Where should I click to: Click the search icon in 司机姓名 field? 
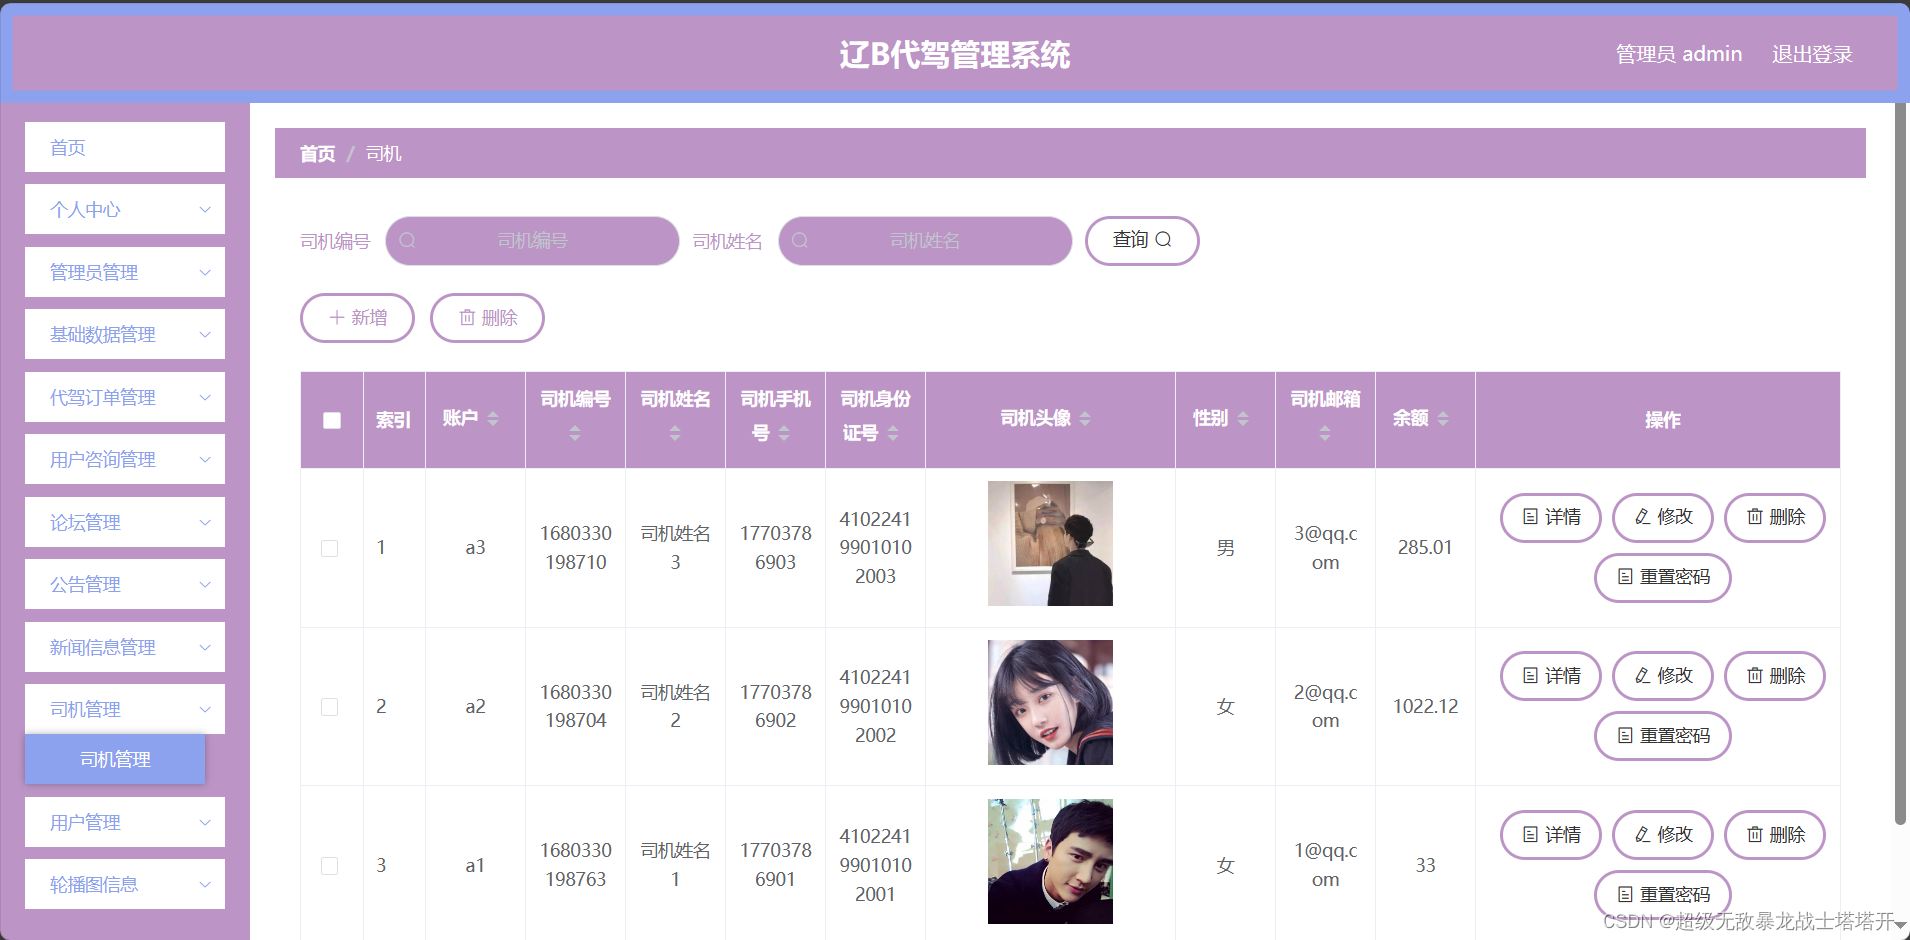coord(800,241)
